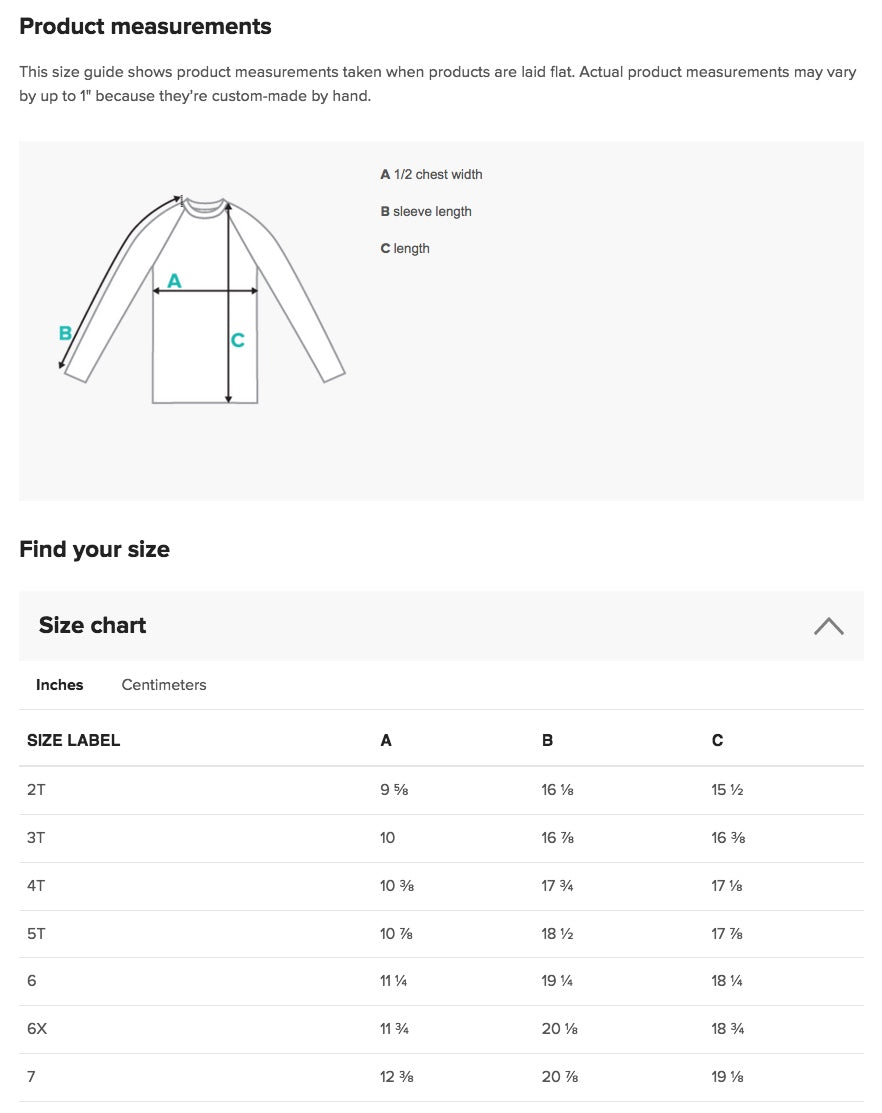Click the Size chart header
Image resolution: width=882 pixels, height=1113 pixels.
93,626
